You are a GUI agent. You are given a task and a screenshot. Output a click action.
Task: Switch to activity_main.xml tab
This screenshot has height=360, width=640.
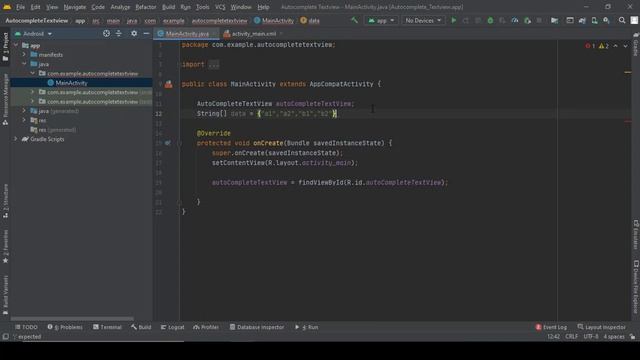pyautogui.click(x=253, y=34)
